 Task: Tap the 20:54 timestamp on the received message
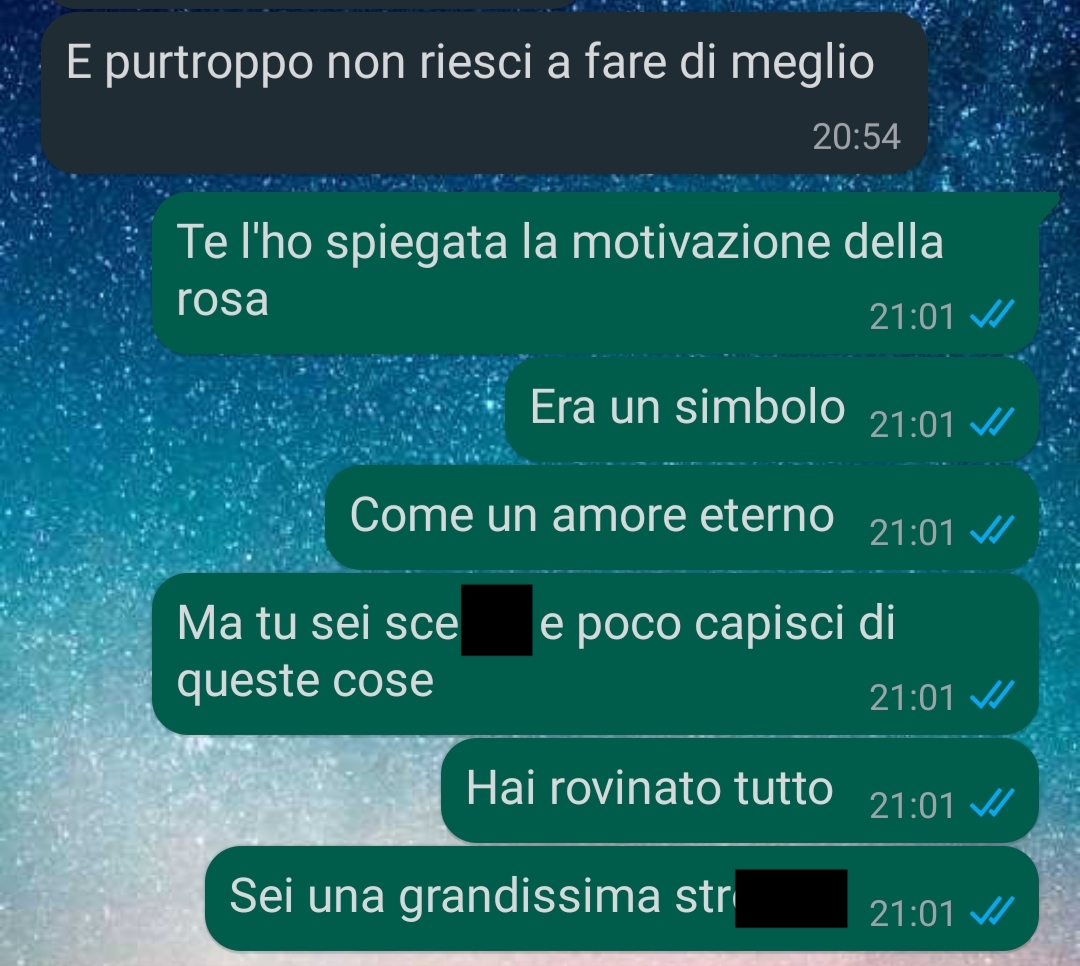click(x=856, y=136)
